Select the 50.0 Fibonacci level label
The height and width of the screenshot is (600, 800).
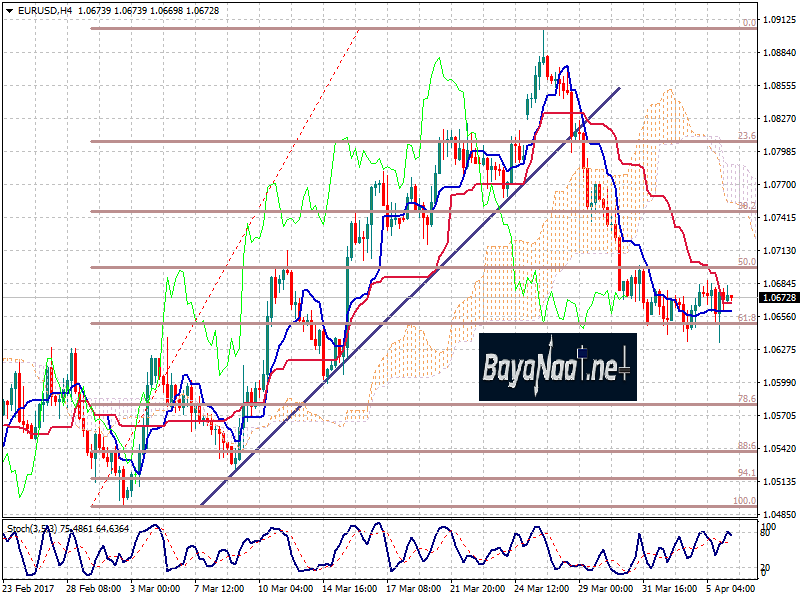point(746,262)
